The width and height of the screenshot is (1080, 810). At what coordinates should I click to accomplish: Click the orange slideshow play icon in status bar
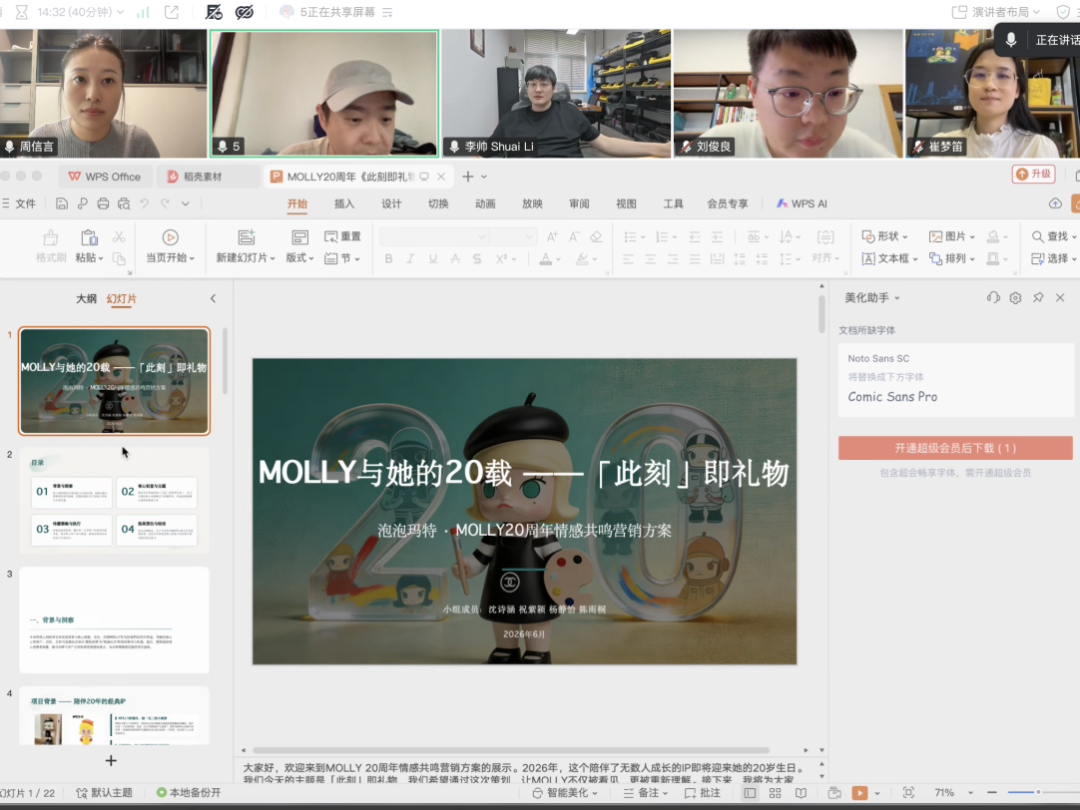[x=860, y=793]
